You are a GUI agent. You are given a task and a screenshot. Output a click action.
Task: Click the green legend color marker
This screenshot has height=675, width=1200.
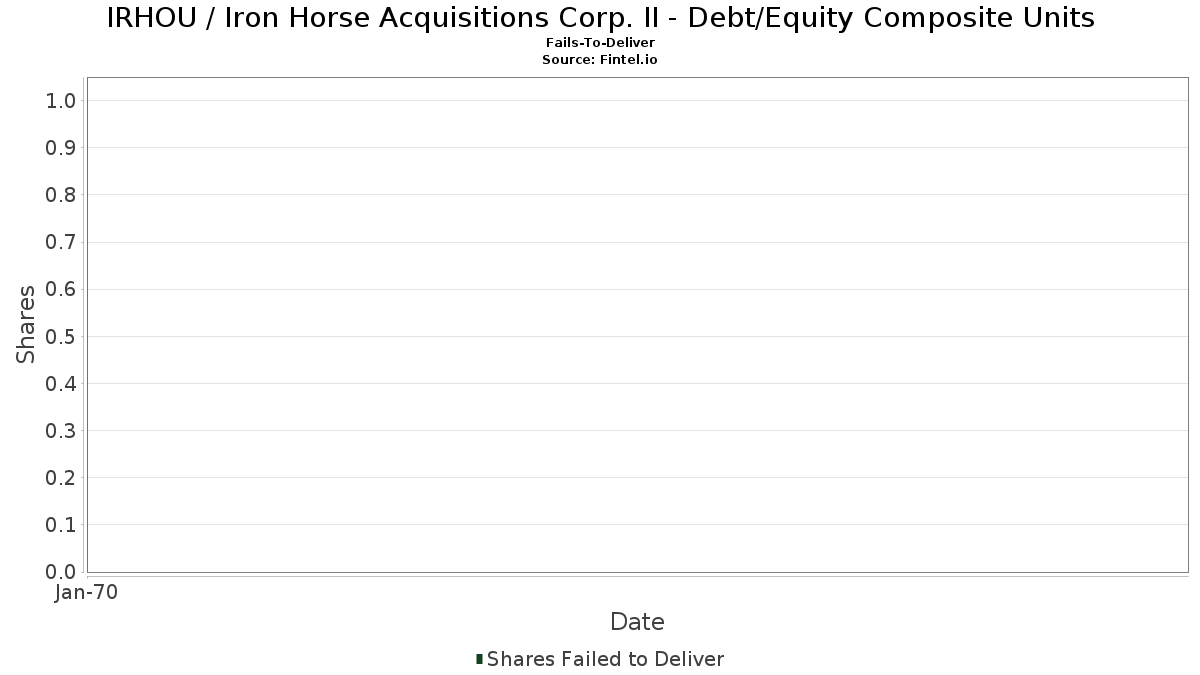click(480, 659)
